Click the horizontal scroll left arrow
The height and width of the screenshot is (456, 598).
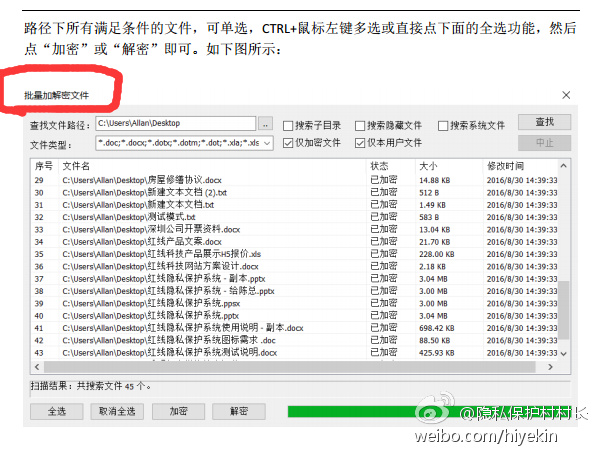click(x=37, y=367)
